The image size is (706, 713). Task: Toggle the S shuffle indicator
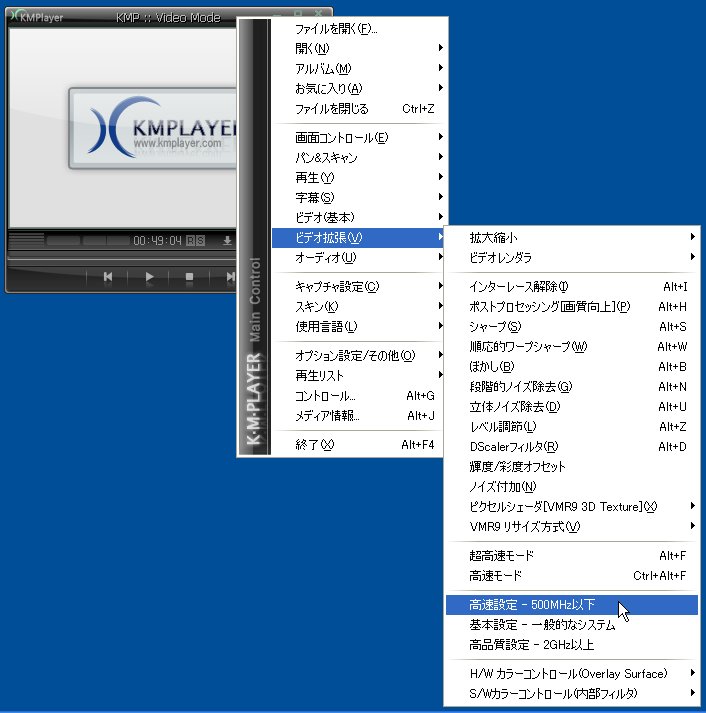coord(200,241)
